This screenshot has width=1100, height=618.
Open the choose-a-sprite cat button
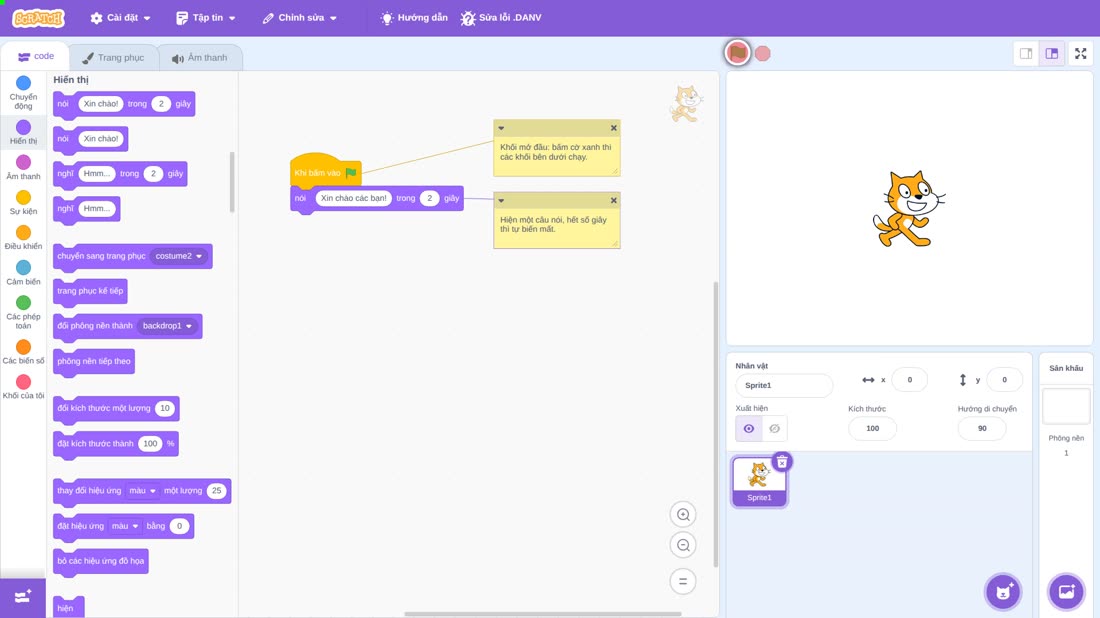pos(1003,591)
